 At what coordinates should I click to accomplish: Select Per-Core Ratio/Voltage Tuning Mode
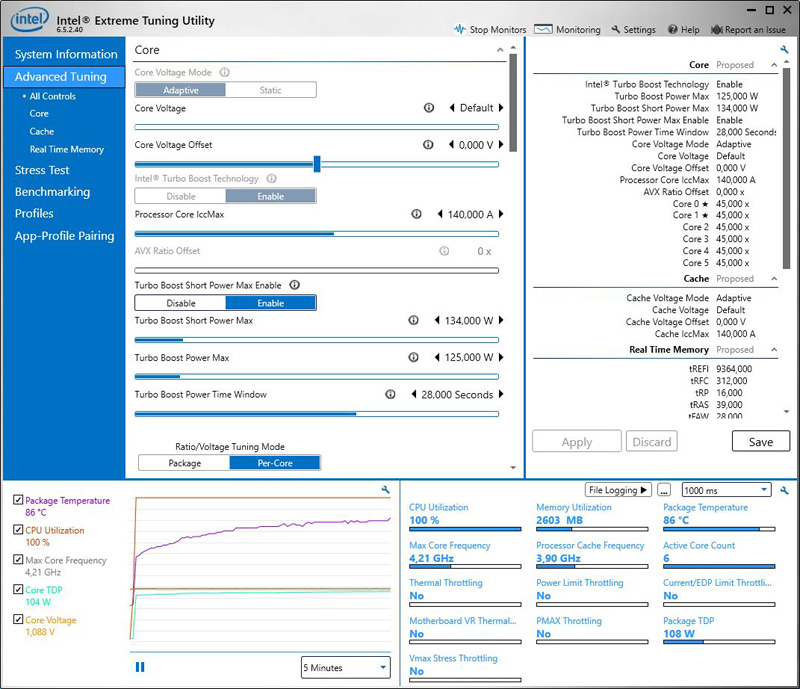[274, 463]
